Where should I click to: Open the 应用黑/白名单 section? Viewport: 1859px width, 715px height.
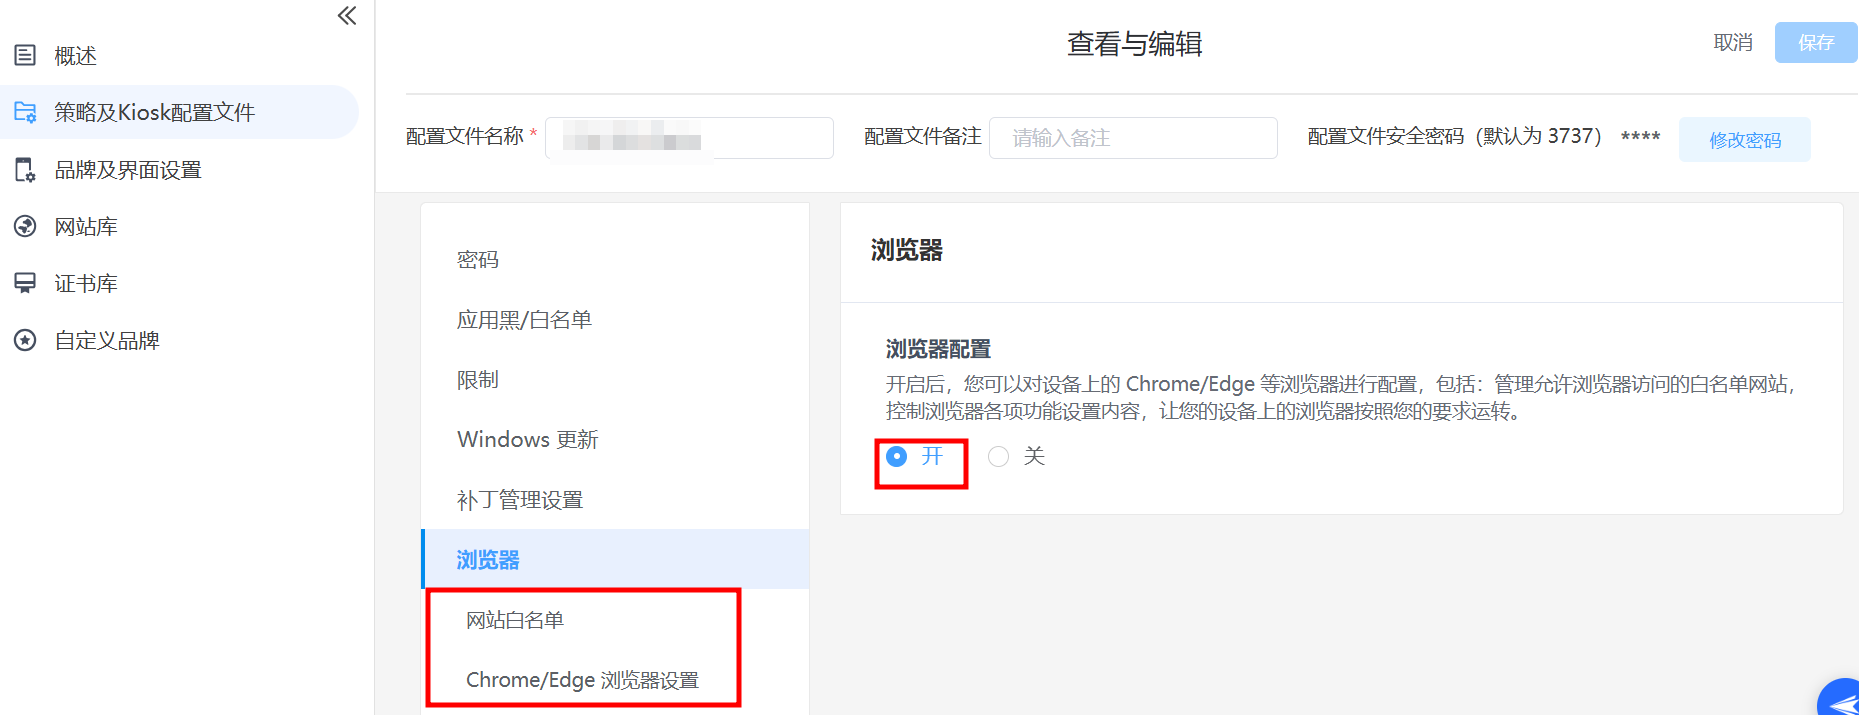coord(615,320)
